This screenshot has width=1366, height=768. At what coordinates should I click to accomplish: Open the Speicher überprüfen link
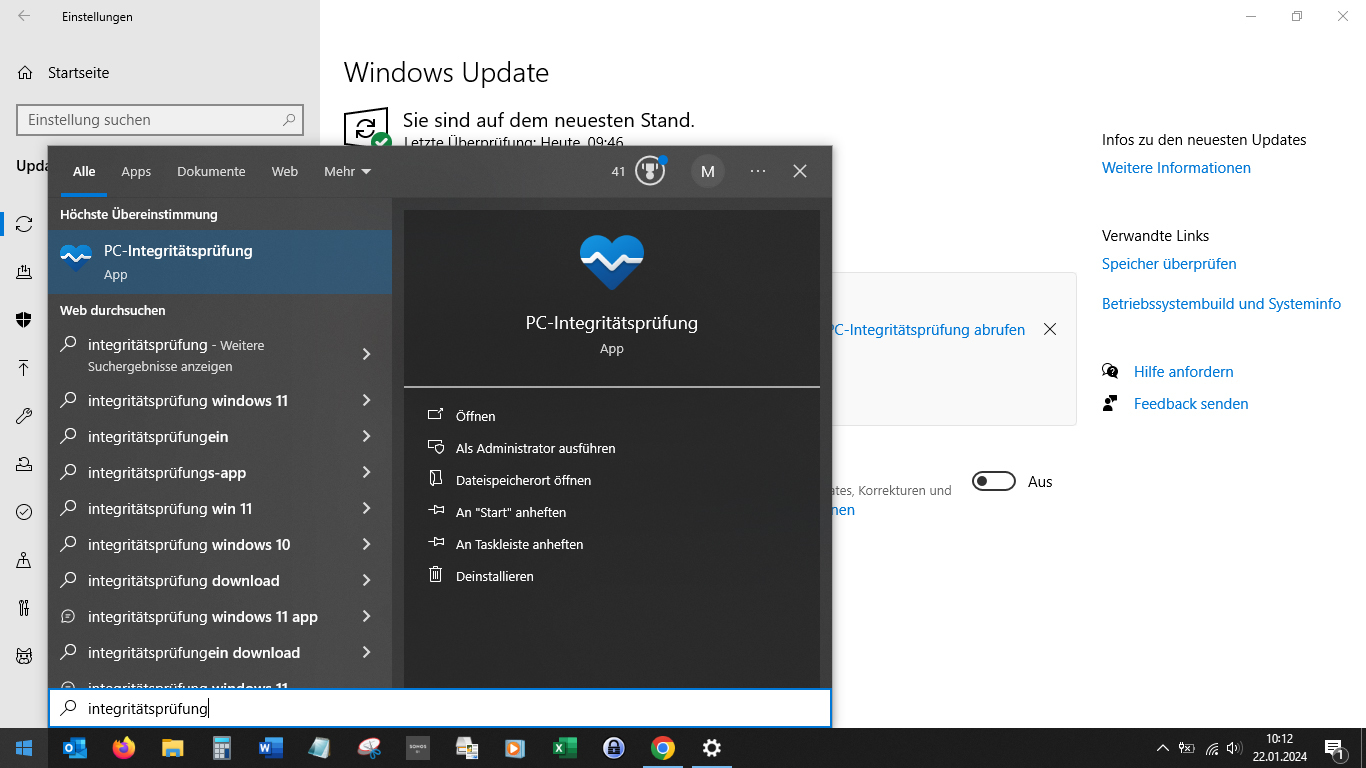point(1169,264)
